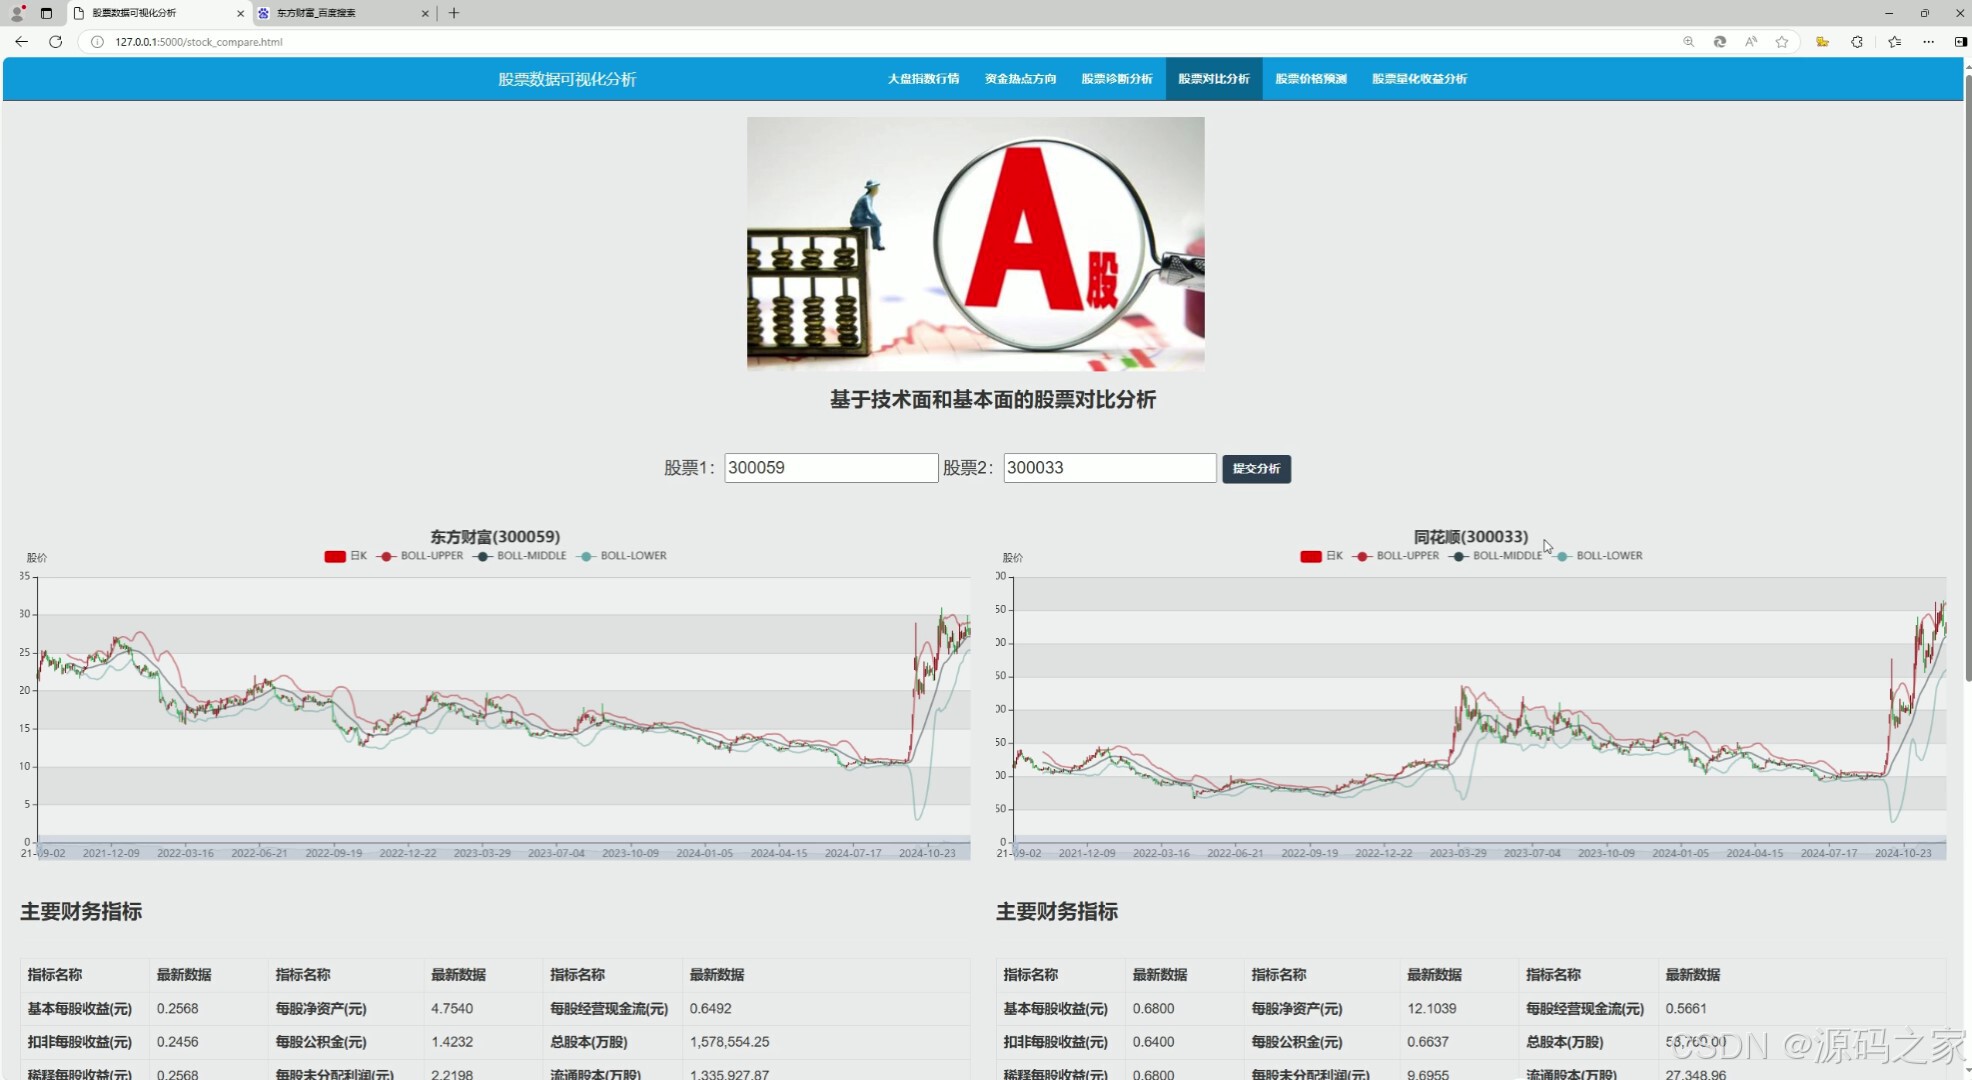Toggle BOLL-UPPER legend in 东方财富 chart
Viewport: 1972px width, 1080px height.
coord(421,556)
